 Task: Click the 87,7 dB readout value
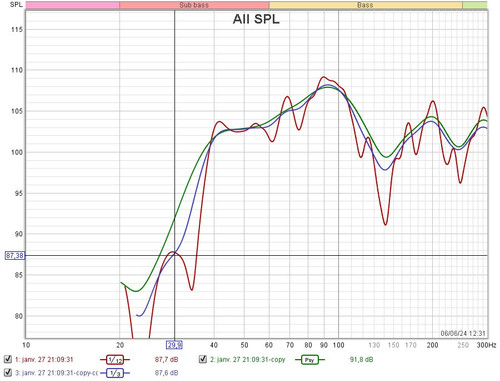tap(166, 360)
